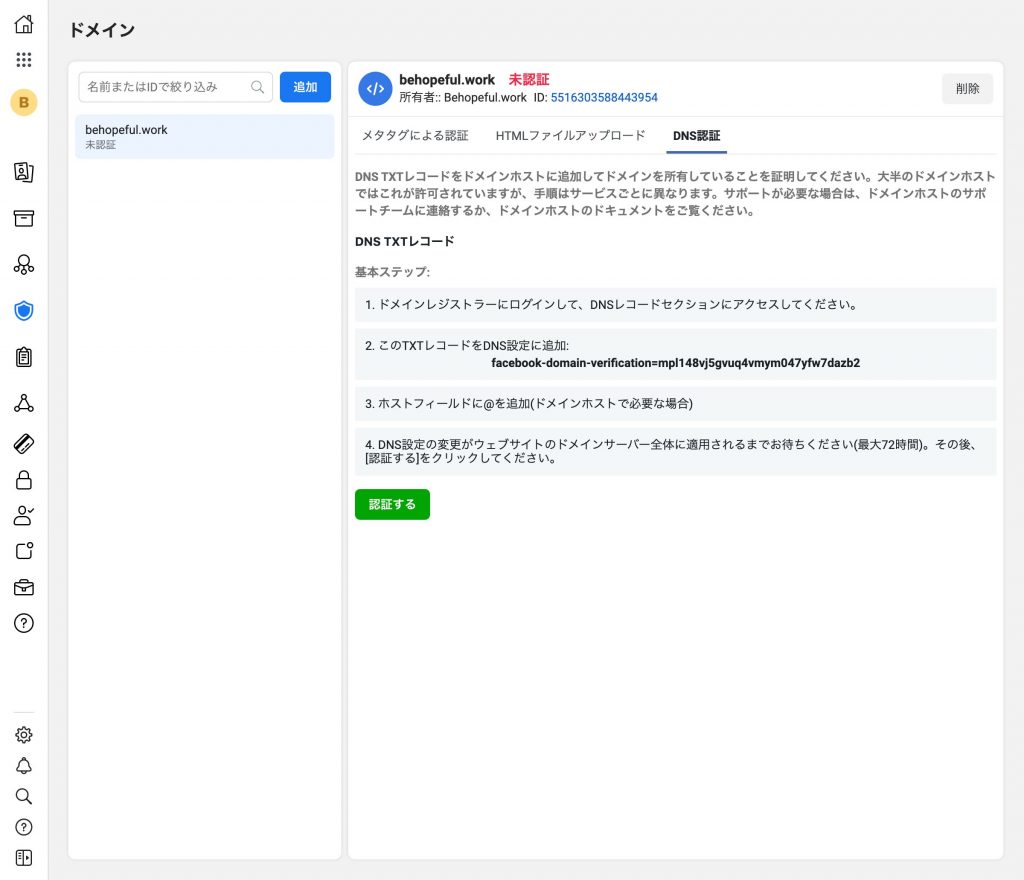The height and width of the screenshot is (880, 1024).
Task: Open the square with dot notifications icon
Action: tap(24, 551)
